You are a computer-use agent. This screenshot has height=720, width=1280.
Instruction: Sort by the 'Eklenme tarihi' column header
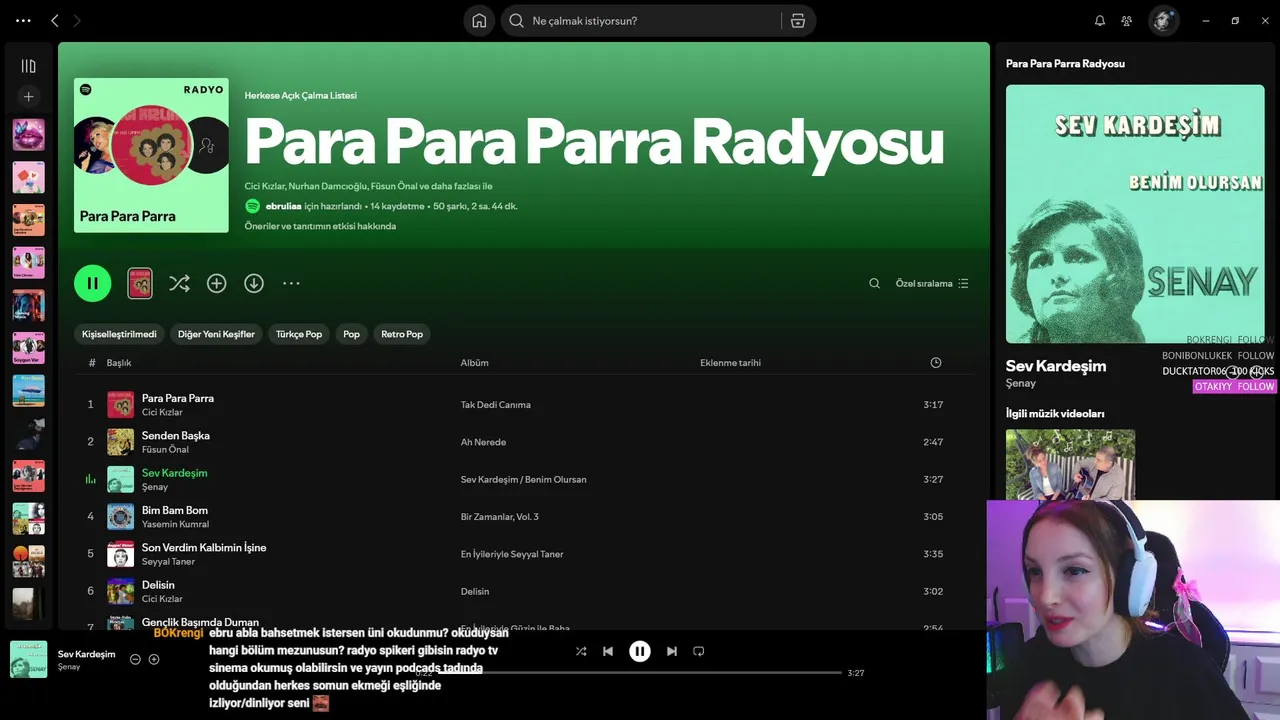click(730, 363)
